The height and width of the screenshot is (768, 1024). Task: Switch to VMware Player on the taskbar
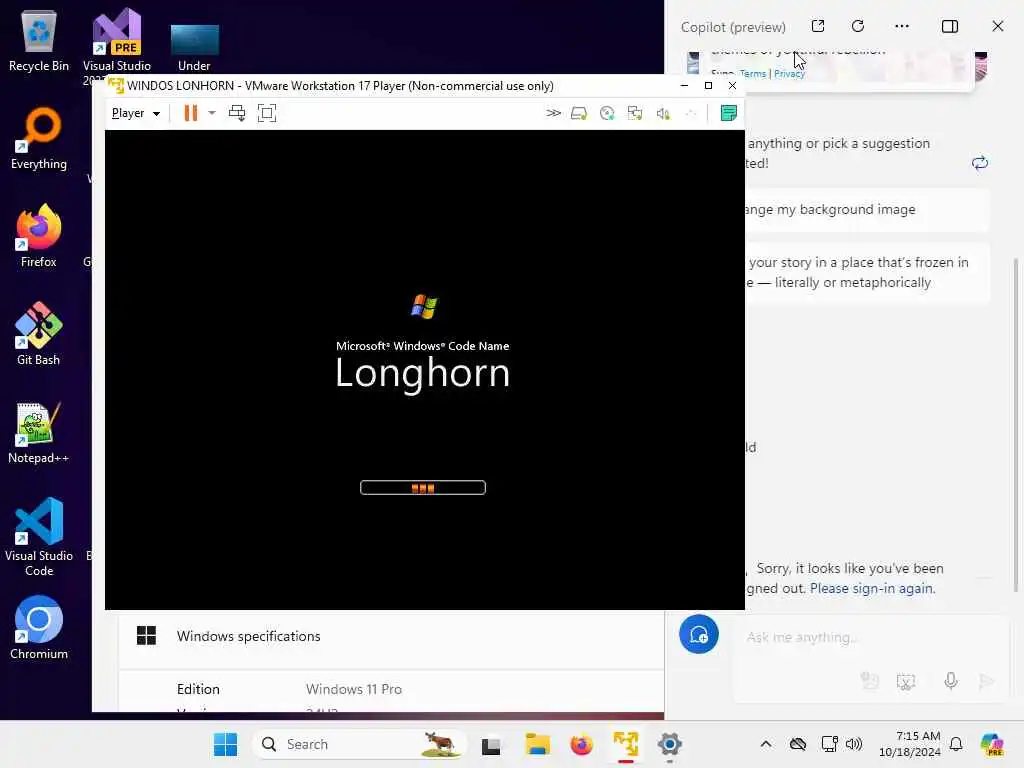[x=626, y=744]
